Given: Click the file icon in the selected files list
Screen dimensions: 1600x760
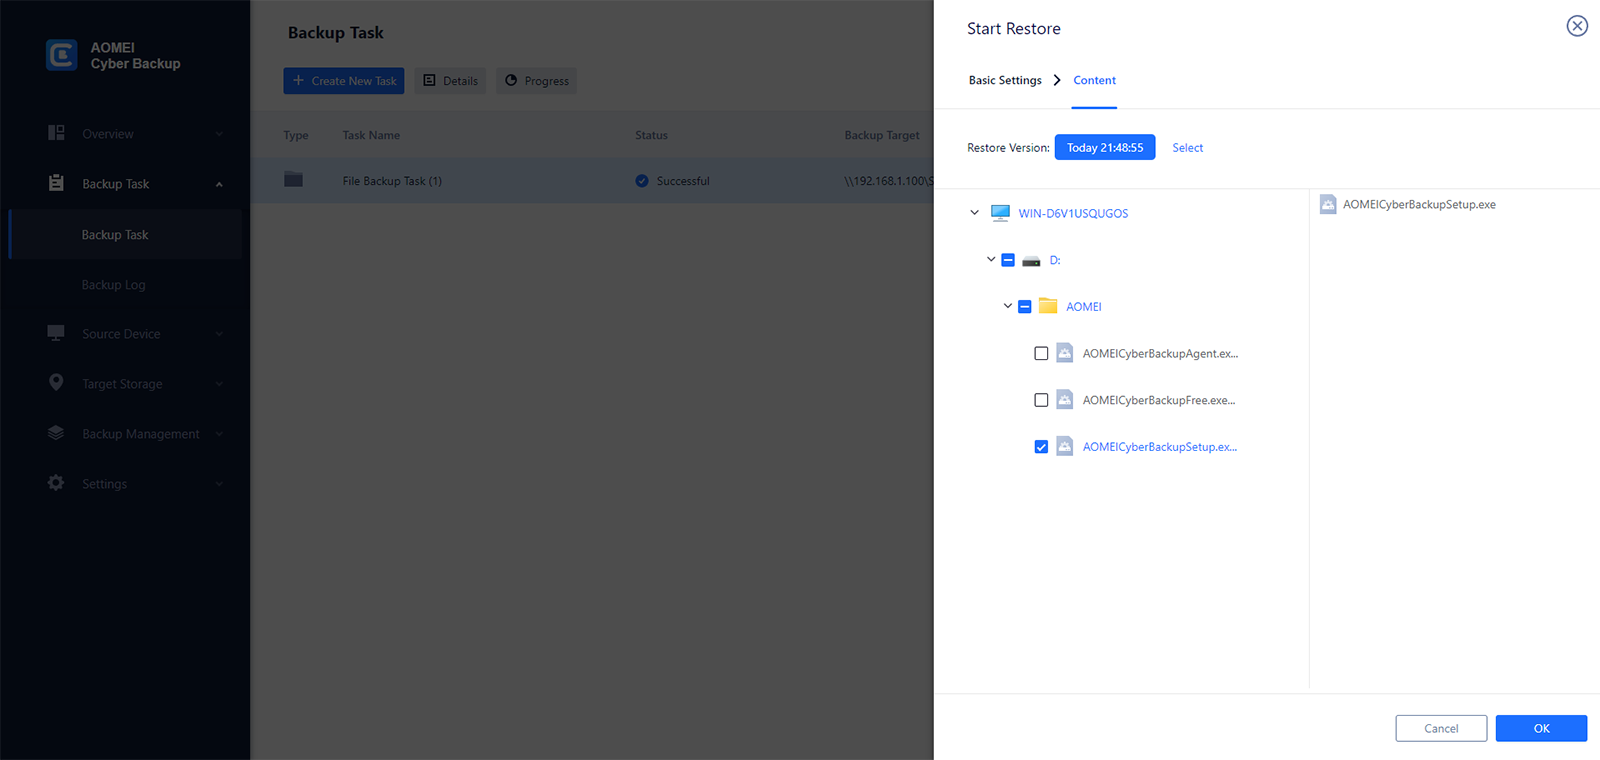Looking at the screenshot, I should (1328, 204).
